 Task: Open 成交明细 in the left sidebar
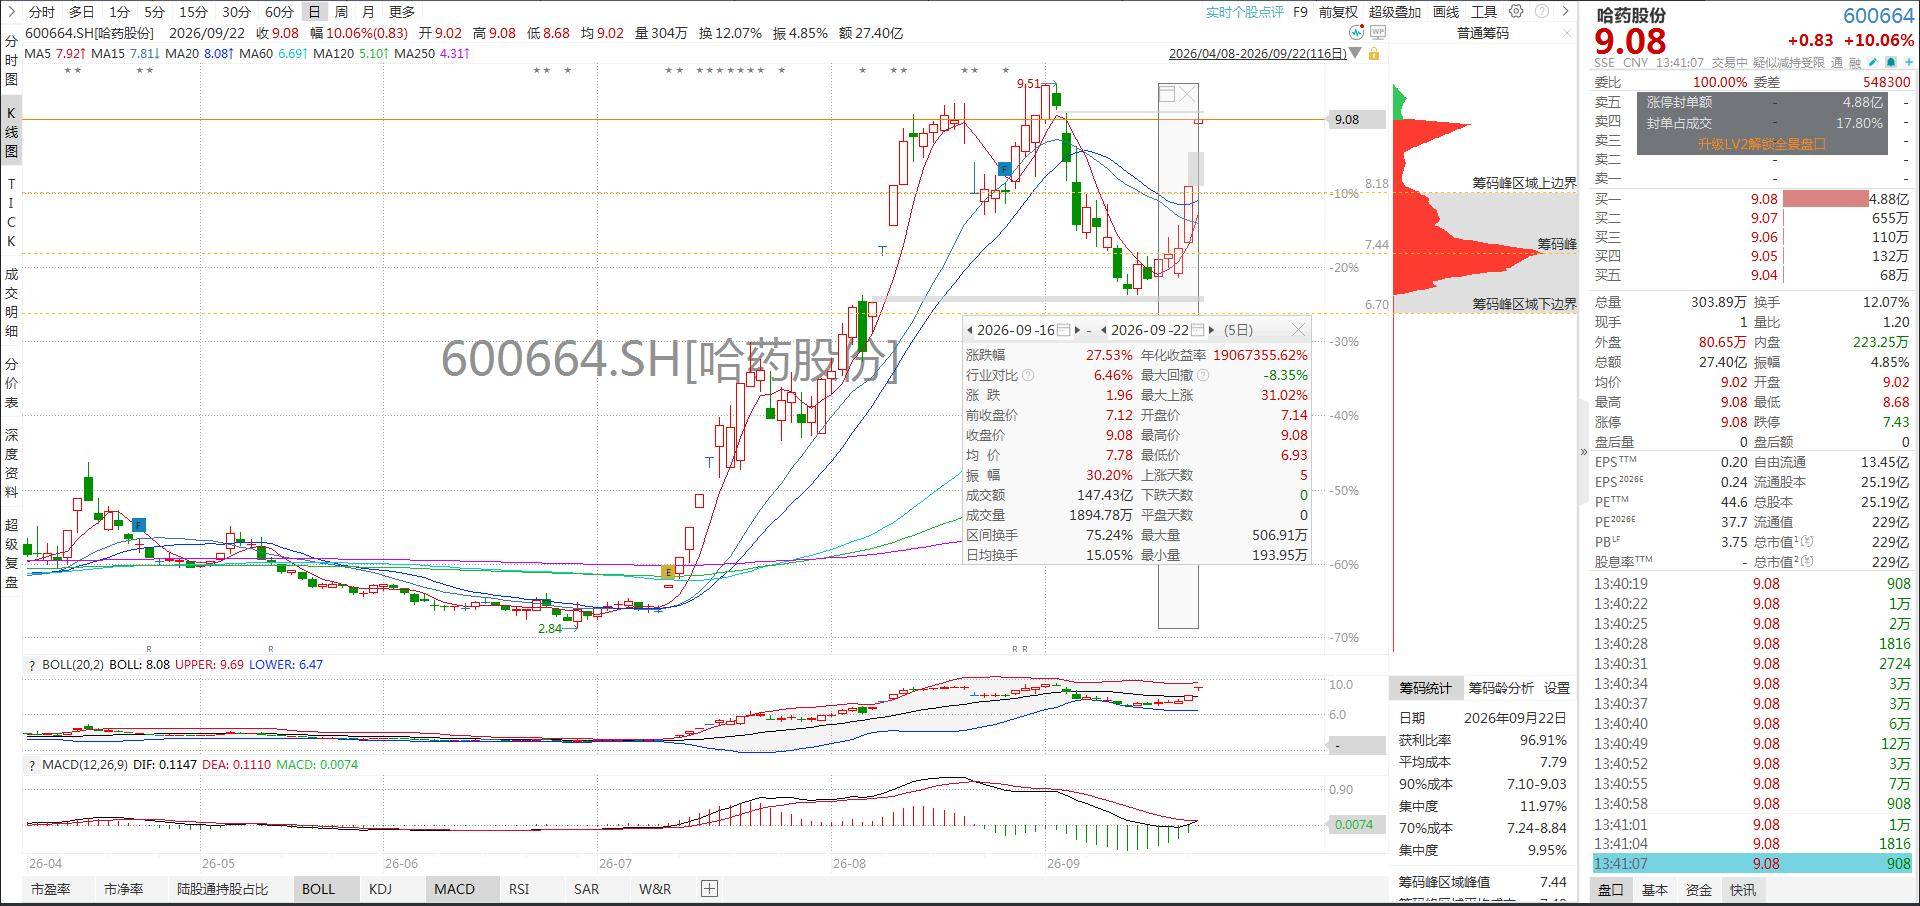(11, 302)
